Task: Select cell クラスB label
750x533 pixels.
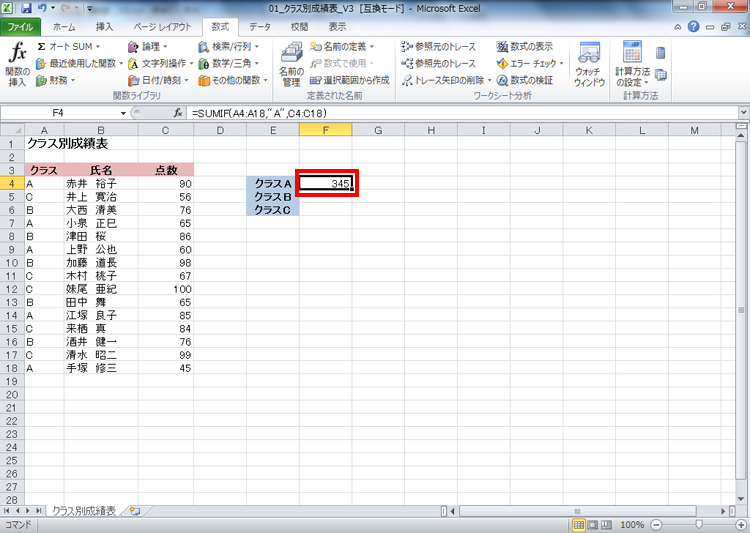Action: pyautogui.click(x=273, y=197)
